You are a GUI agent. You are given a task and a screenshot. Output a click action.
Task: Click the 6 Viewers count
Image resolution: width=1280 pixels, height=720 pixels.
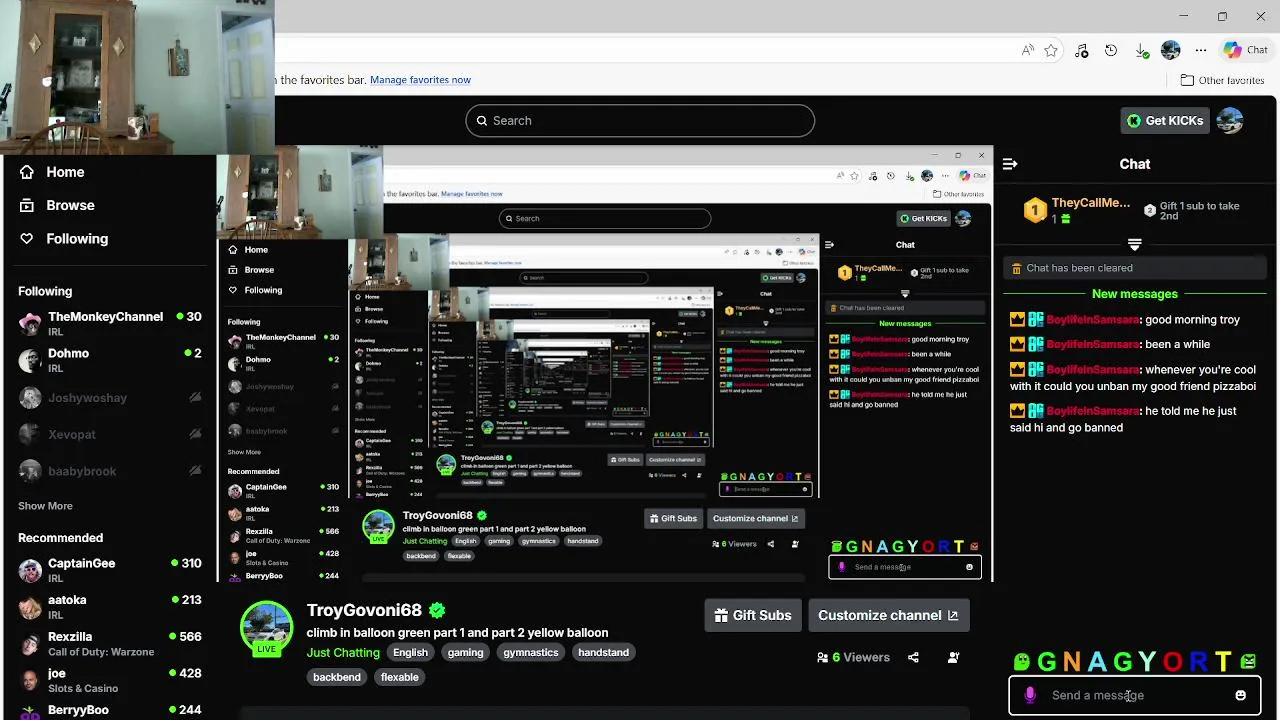click(x=853, y=657)
